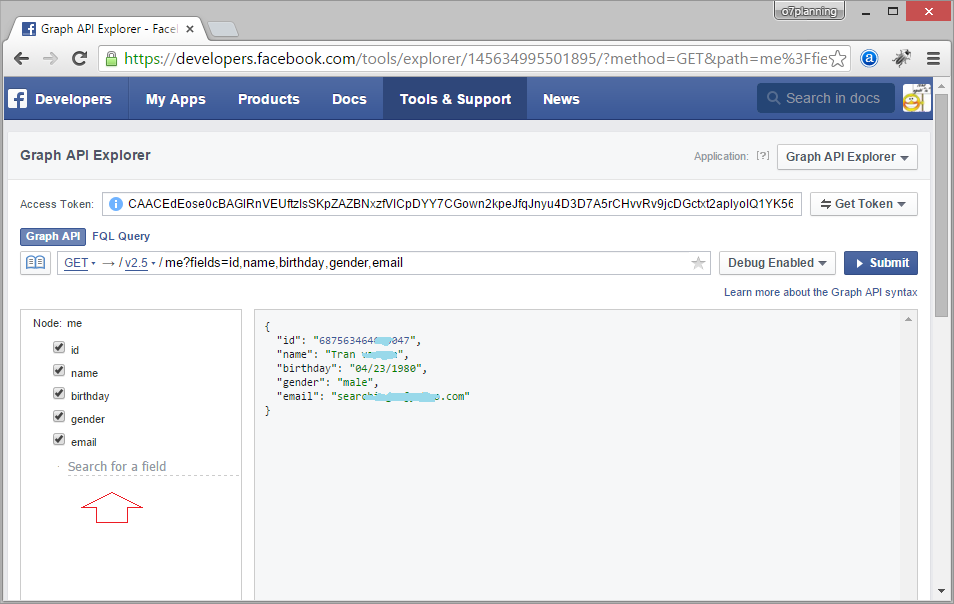Screen dimensions: 954x604
Task: Open the Get Token dropdown
Action: pyautogui.click(x=863, y=204)
